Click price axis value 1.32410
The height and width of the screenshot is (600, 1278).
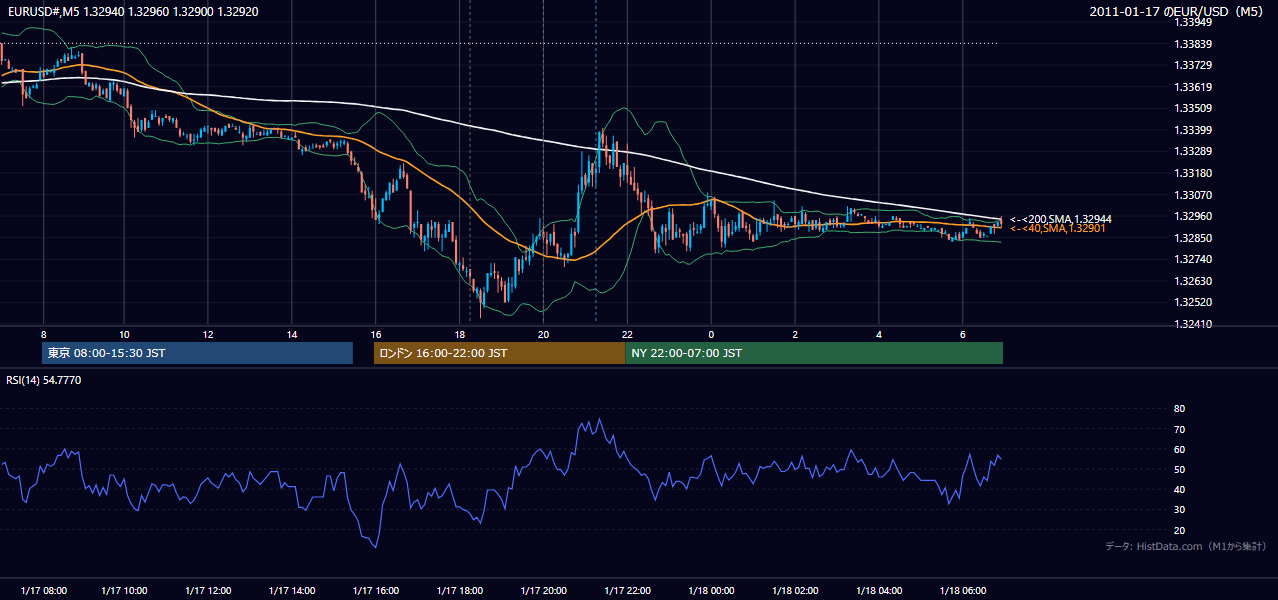coord(1193,324)
